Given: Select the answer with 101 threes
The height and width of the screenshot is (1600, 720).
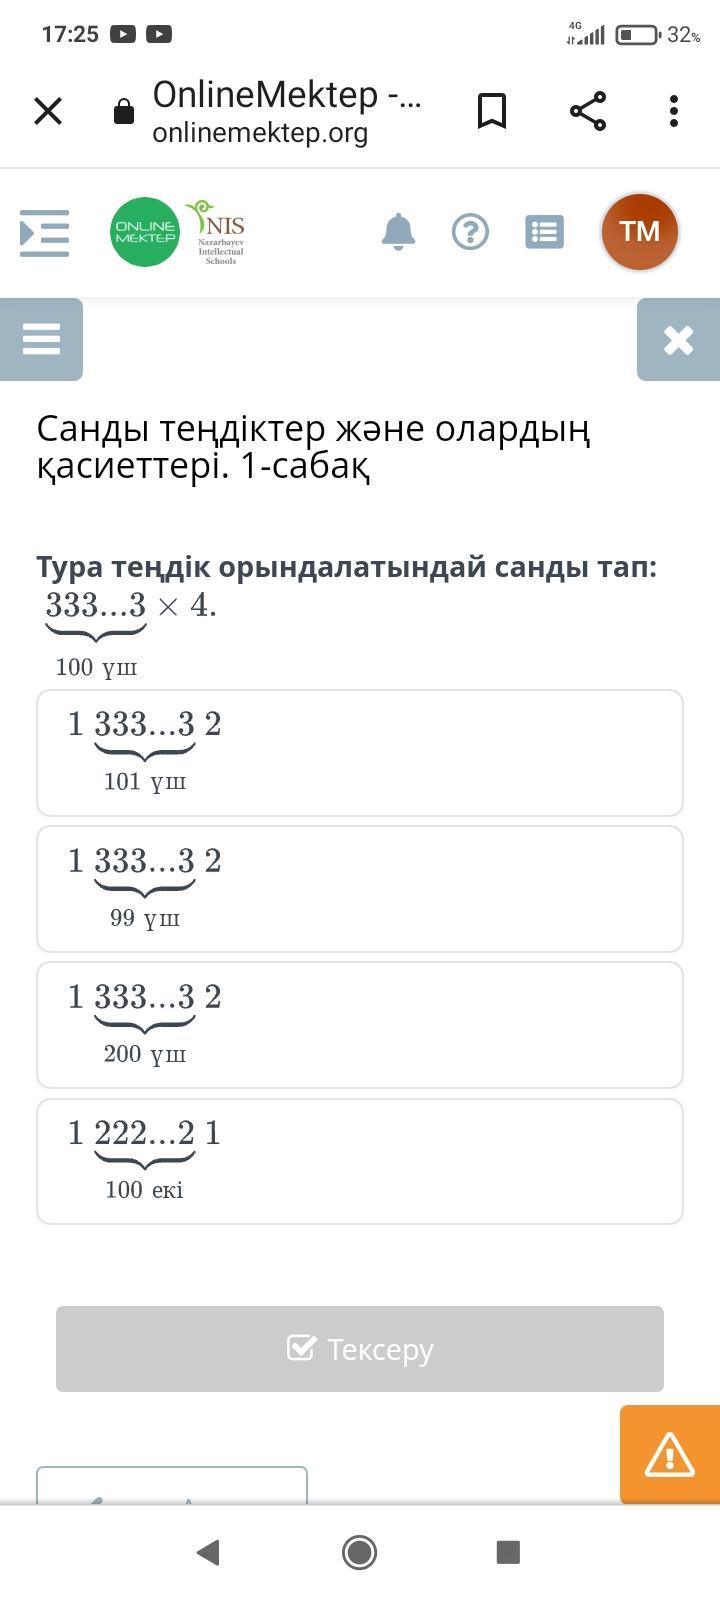Looking at the screenshot, I should pyautogui.click(x=360, y=753).
